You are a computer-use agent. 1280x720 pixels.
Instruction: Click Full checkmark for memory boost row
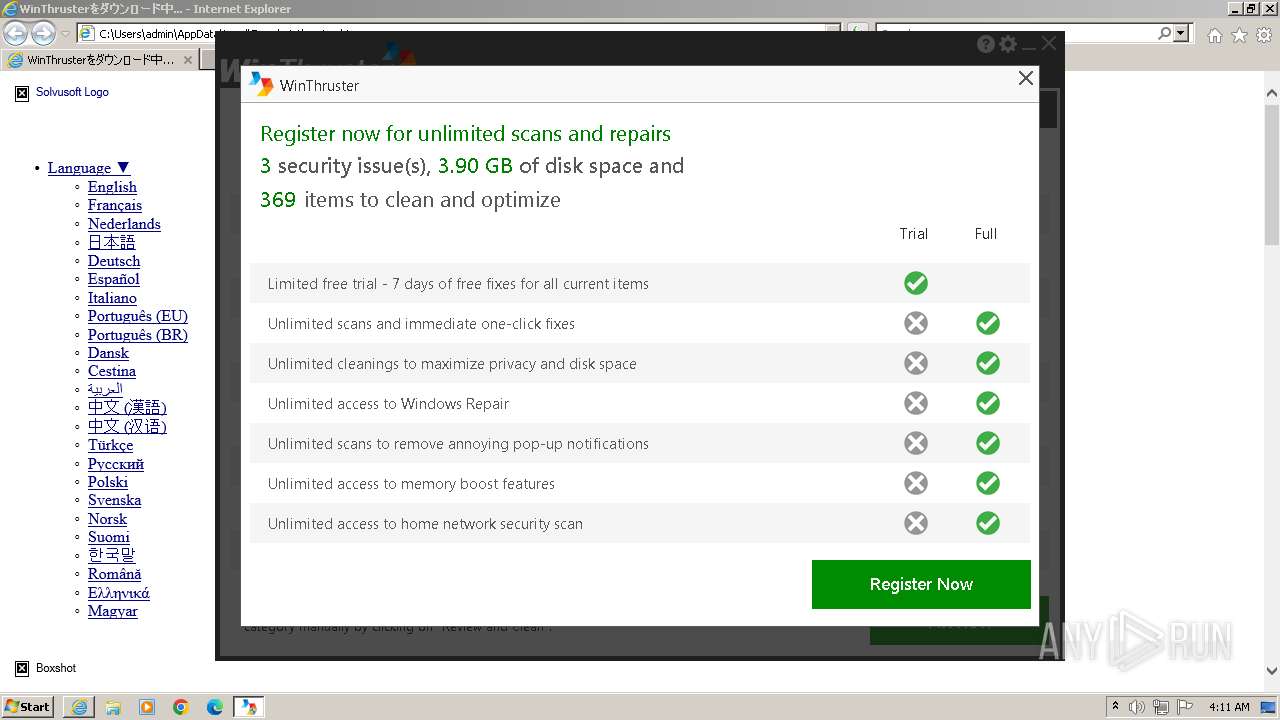point(988,483)
